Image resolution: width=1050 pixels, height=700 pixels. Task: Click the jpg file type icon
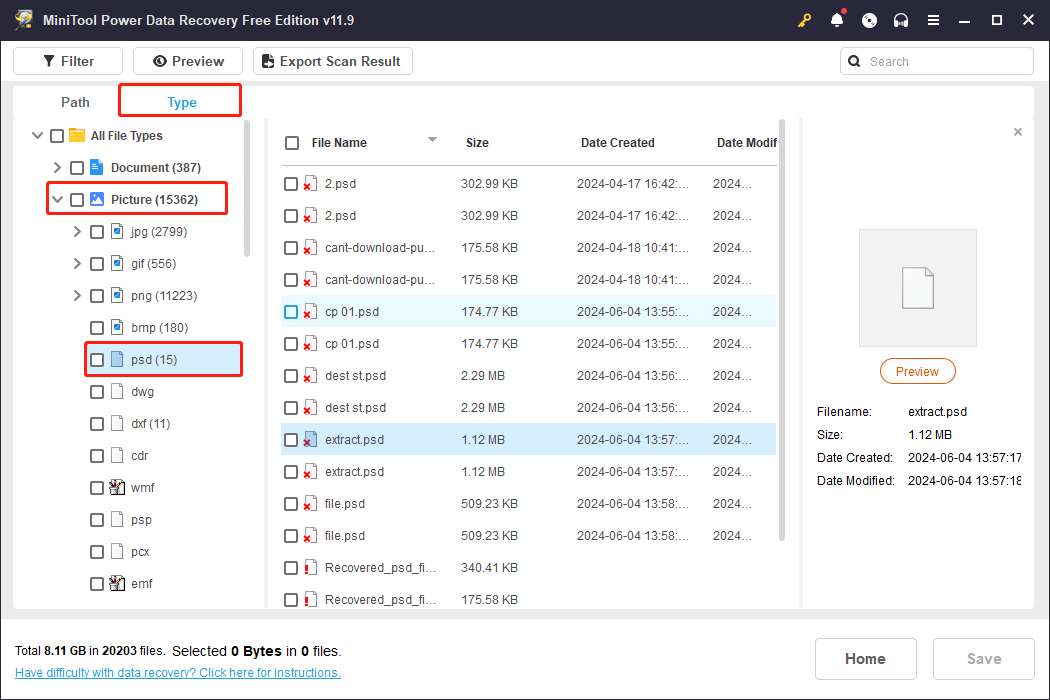click(117, 232)
